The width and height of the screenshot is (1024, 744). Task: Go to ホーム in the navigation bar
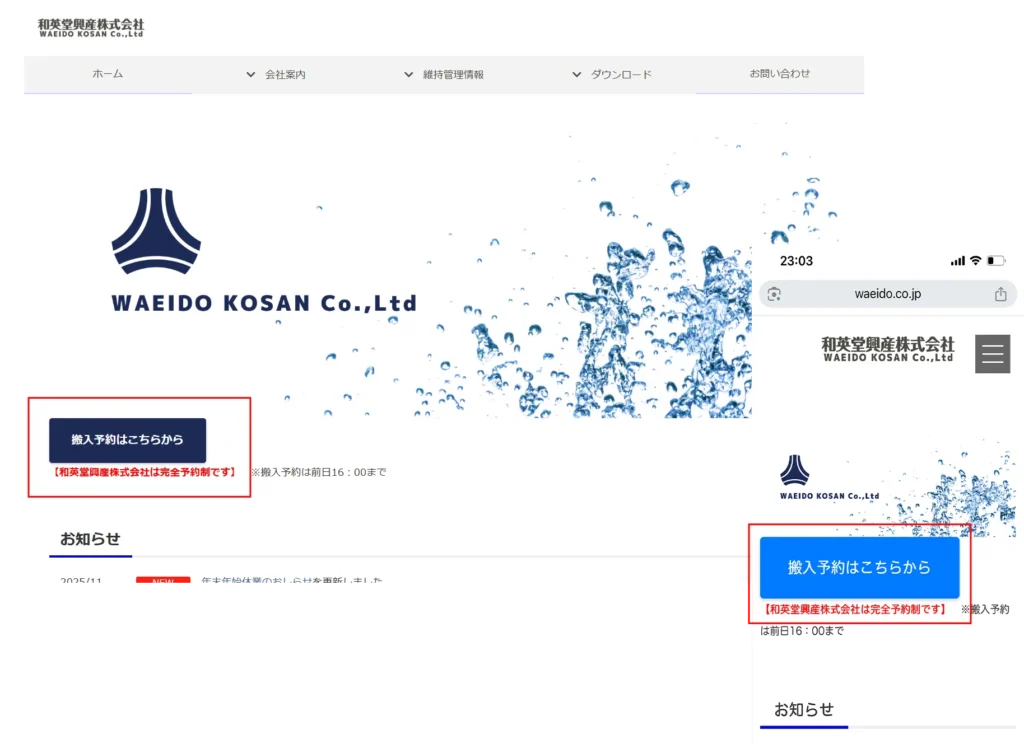coord(108,75)
